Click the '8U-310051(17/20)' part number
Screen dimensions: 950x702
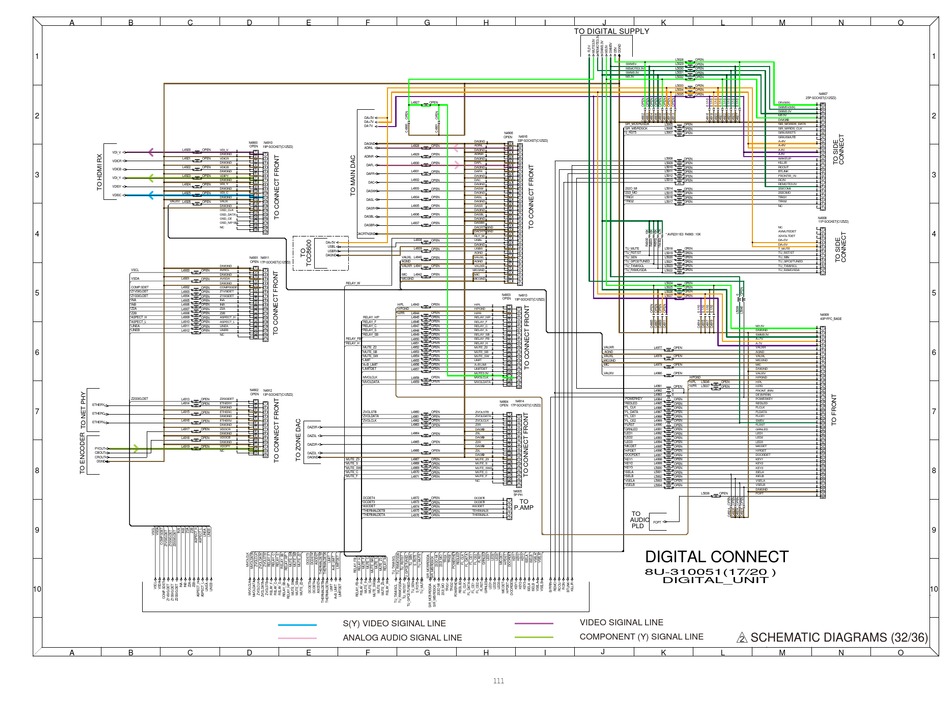pyautogui.click(x=710, y=572)
